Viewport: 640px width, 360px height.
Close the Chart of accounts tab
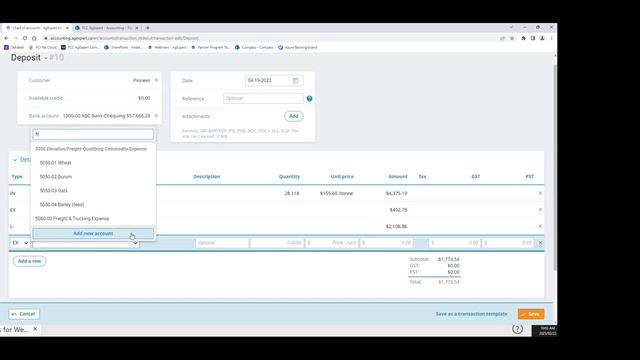67,28
